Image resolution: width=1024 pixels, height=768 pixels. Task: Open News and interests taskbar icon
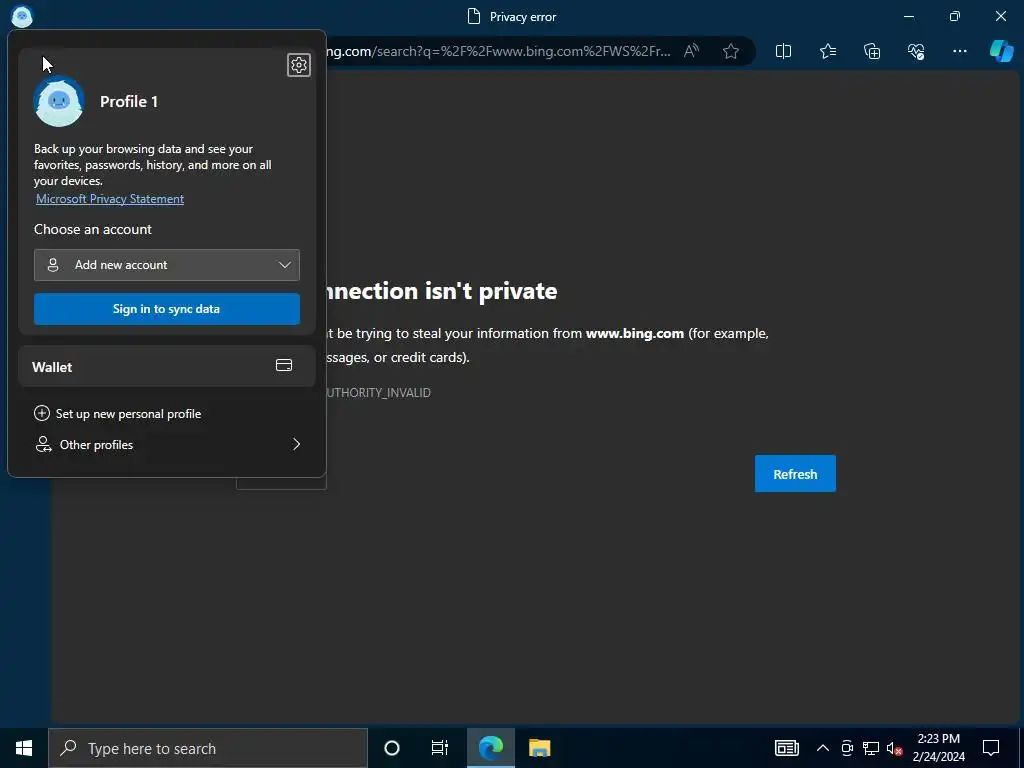[x=786, y=748]
